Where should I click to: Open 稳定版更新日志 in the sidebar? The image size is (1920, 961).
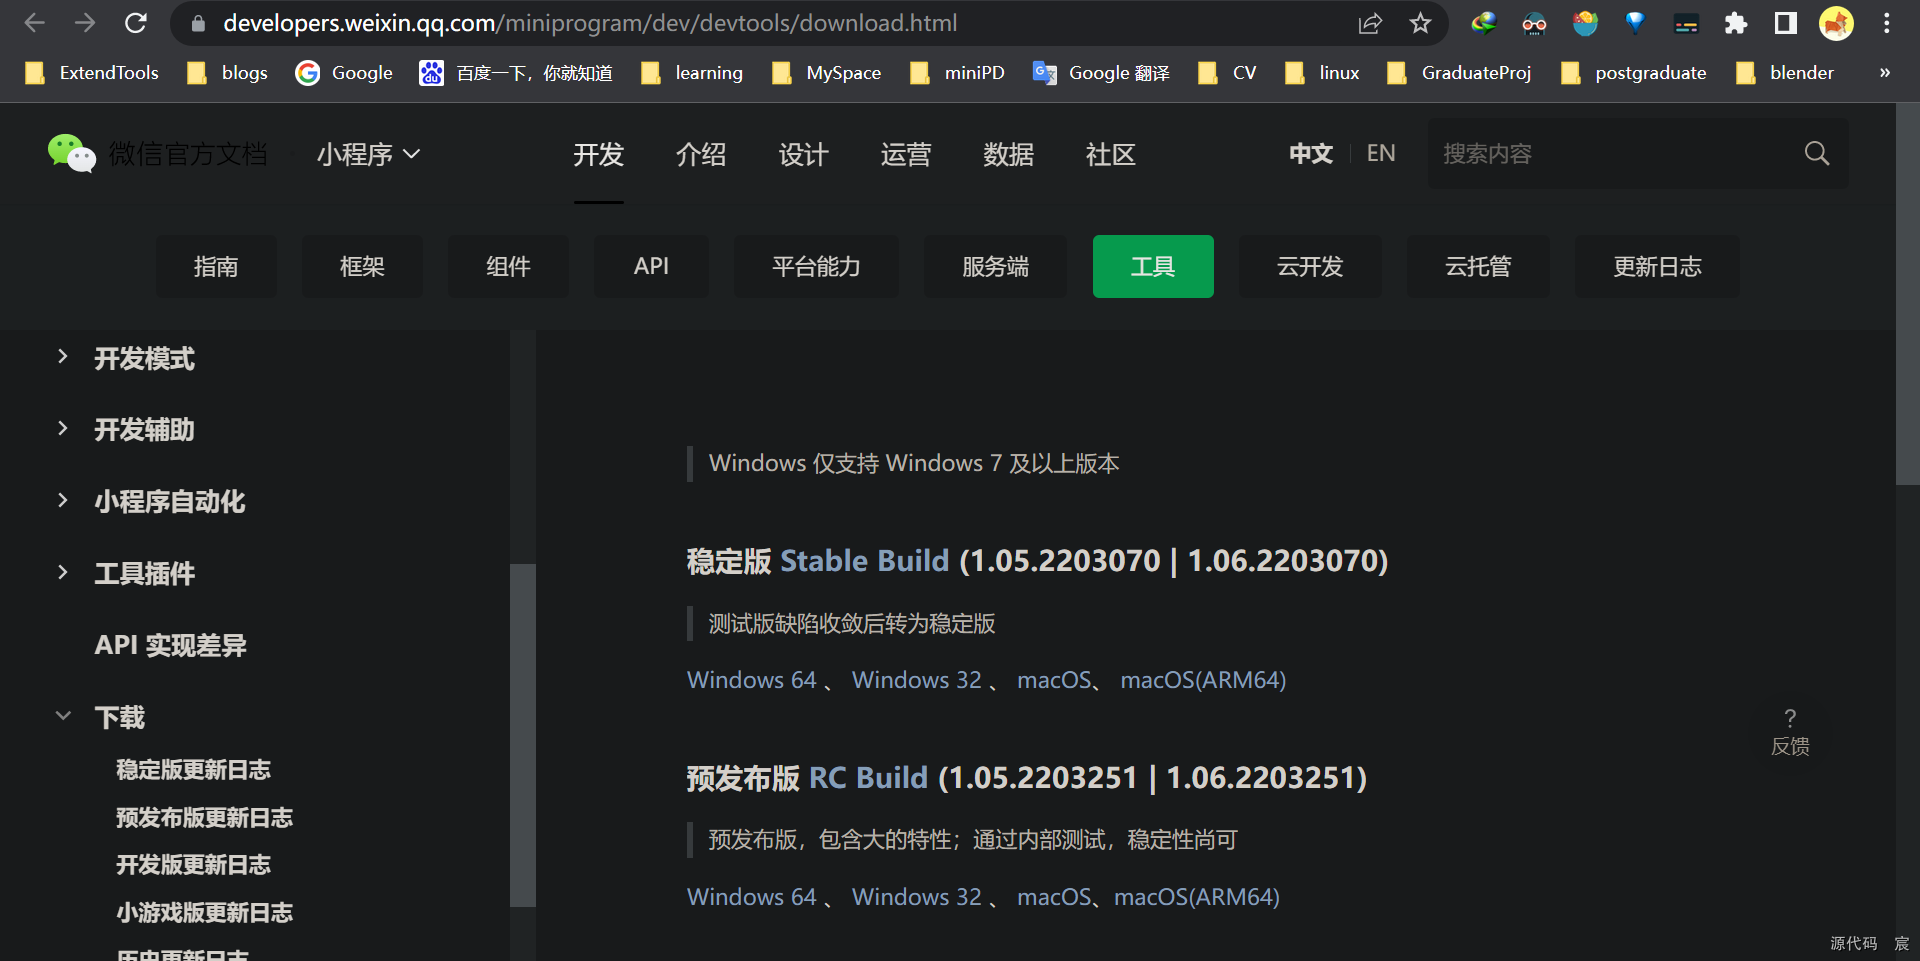tap(193, 769)
